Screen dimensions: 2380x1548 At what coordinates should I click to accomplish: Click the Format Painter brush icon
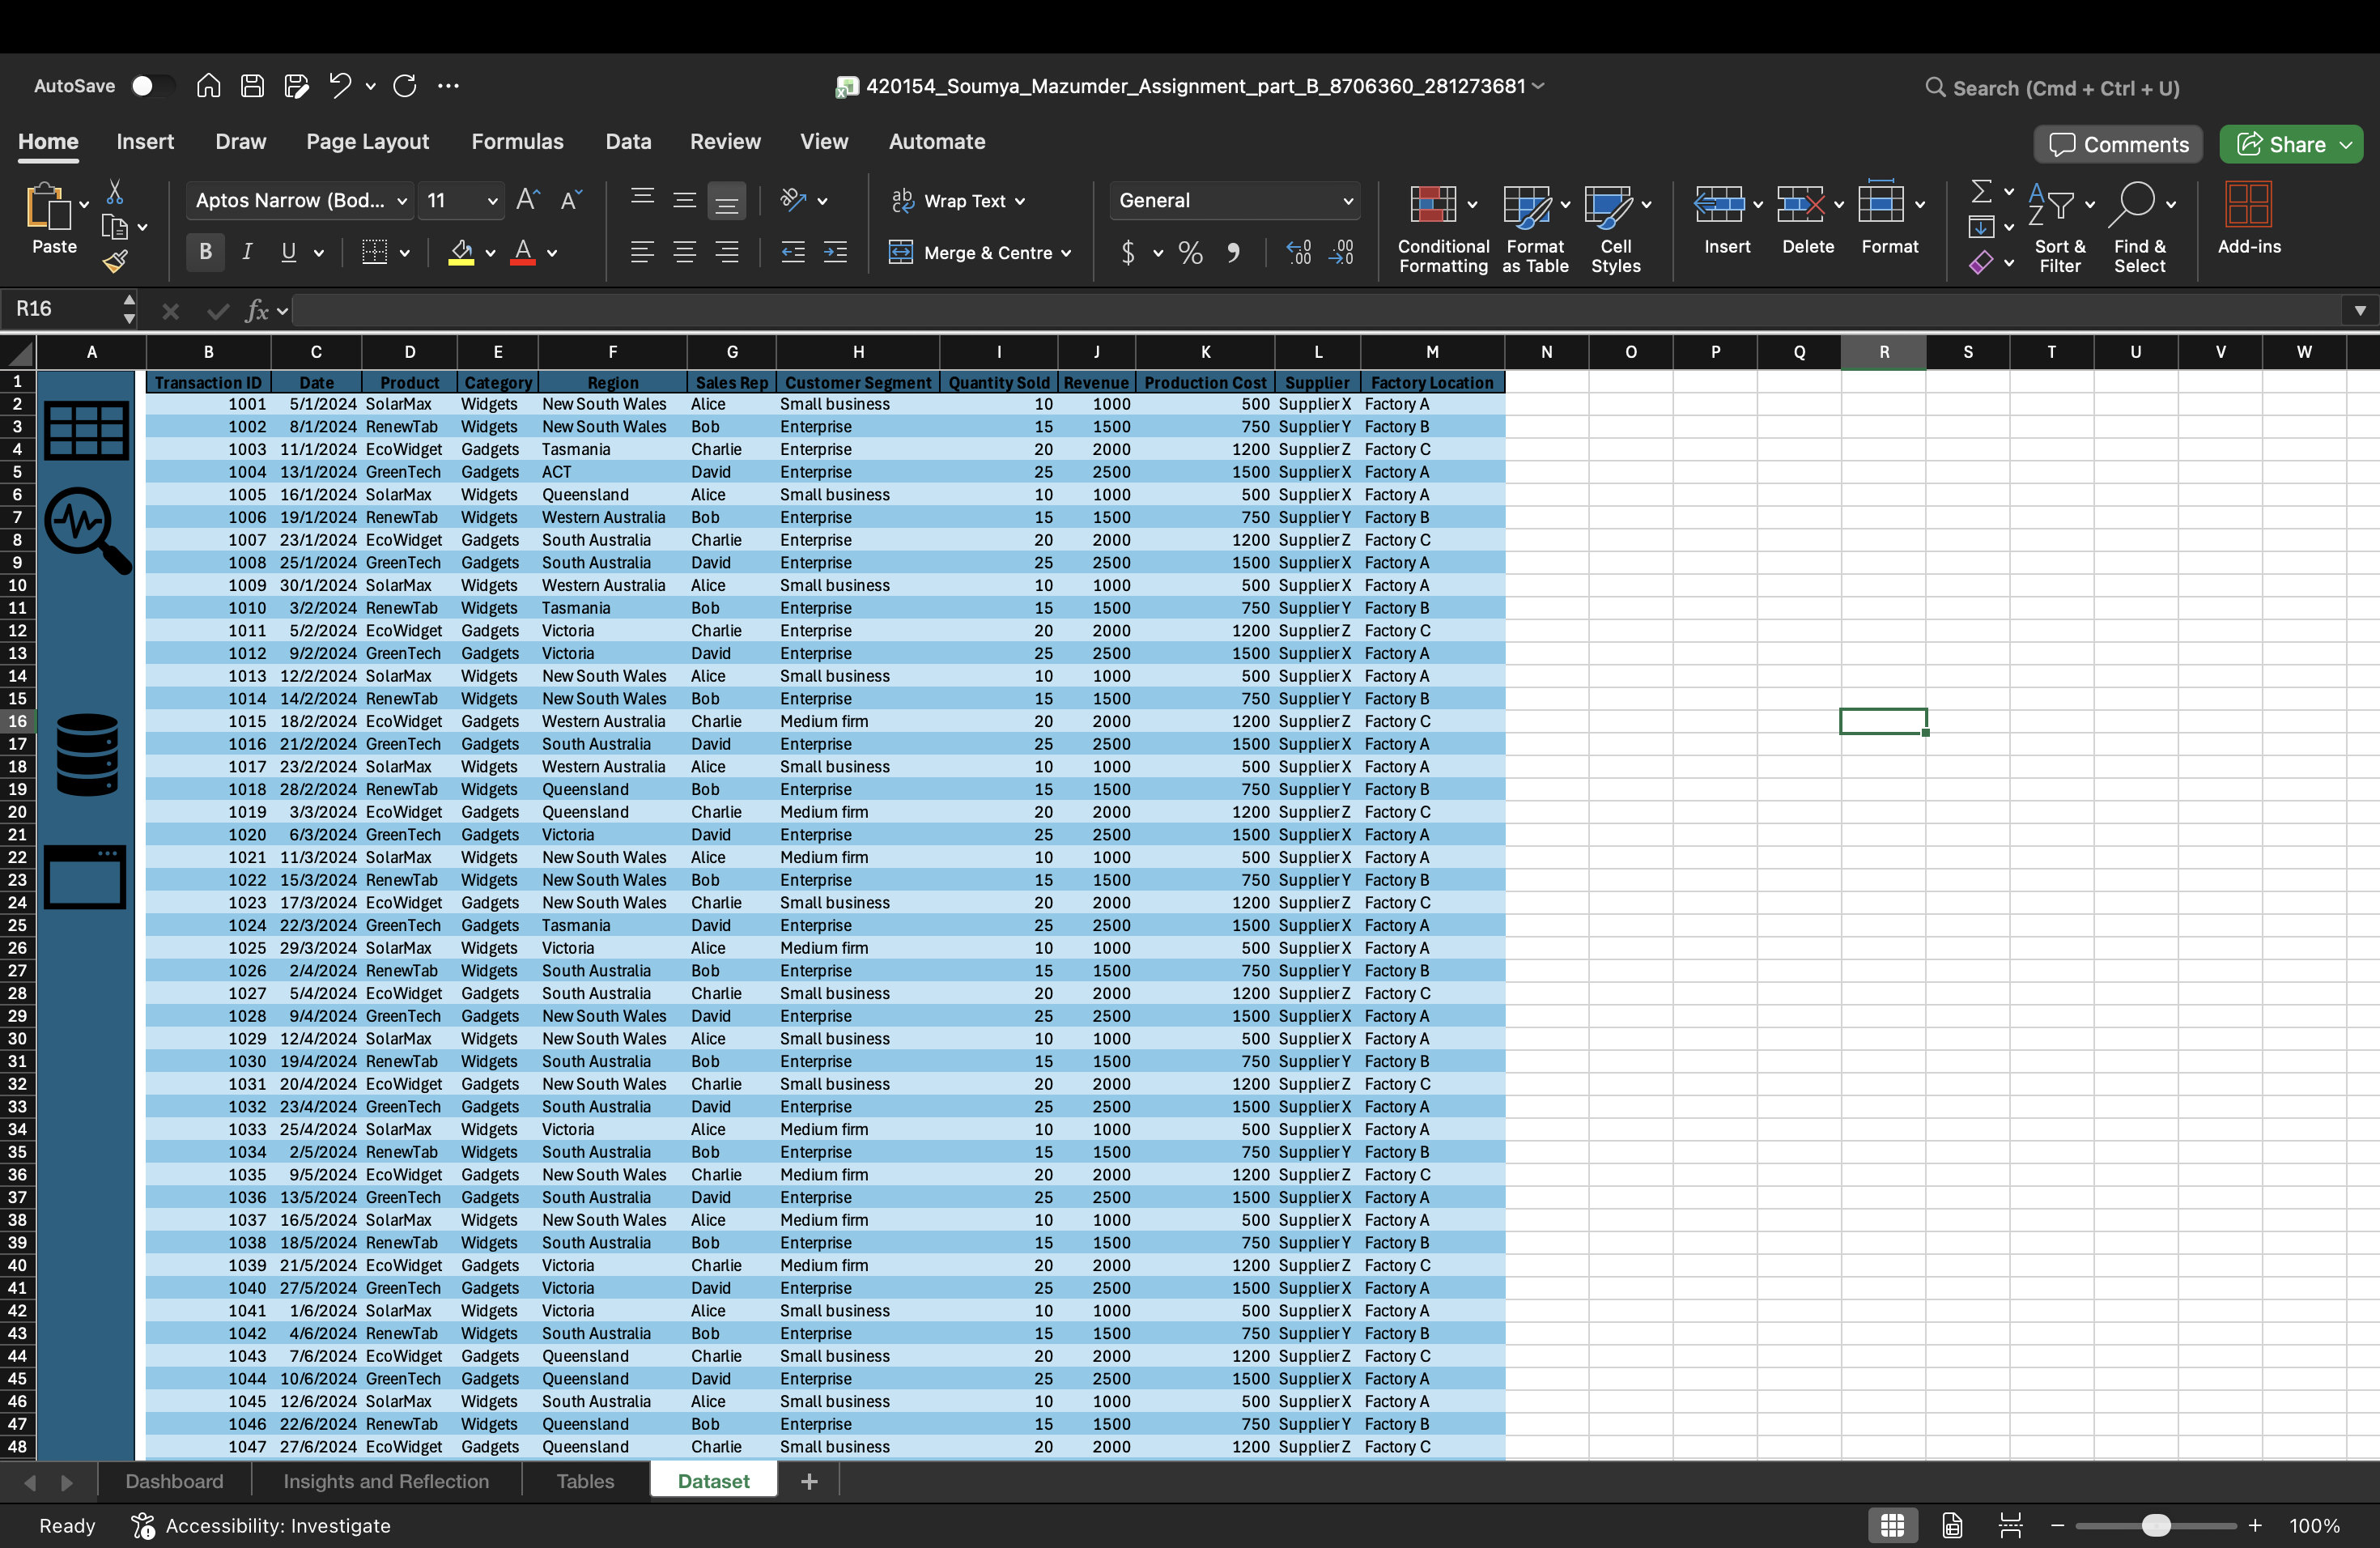pyautogui.click(x=115, y=262)
